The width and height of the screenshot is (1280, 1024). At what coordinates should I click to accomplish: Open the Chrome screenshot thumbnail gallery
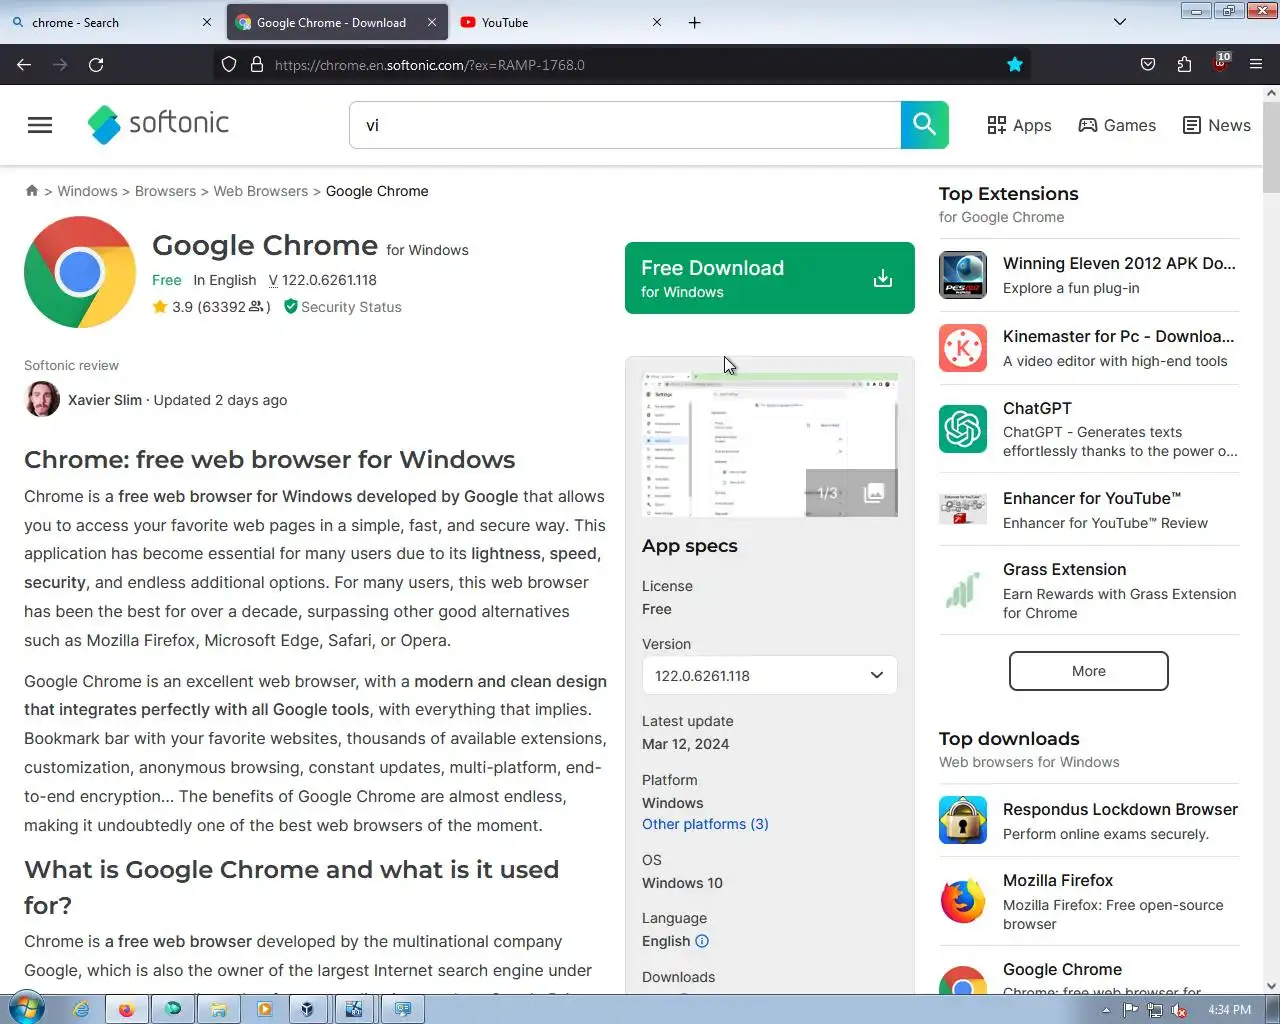pos(770,445)
